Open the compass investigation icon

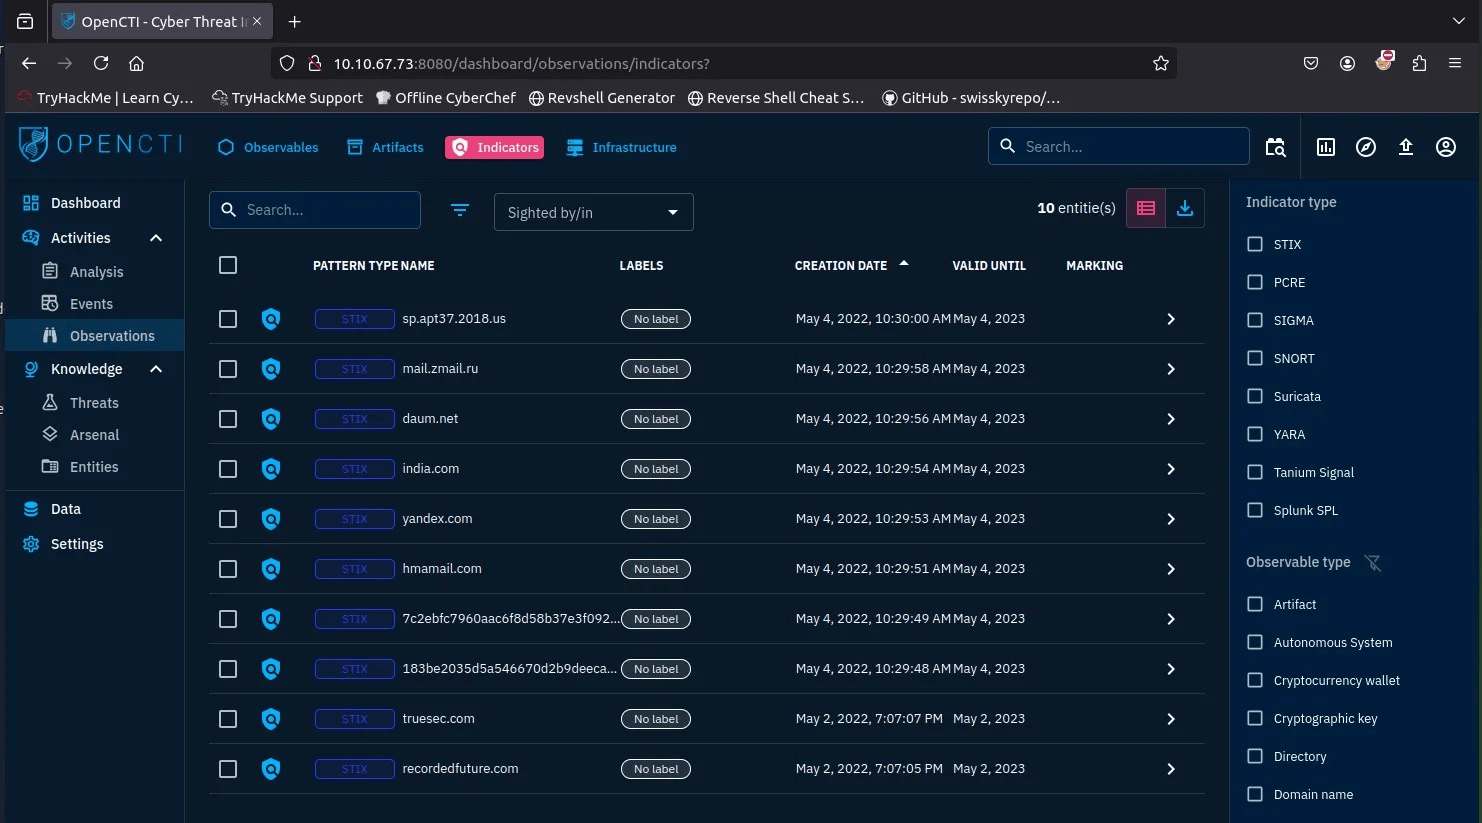[x=1366, y=147]
